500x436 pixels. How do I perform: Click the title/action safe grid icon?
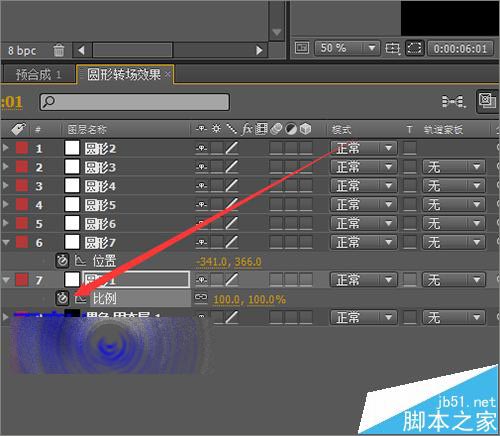point(392,48)
